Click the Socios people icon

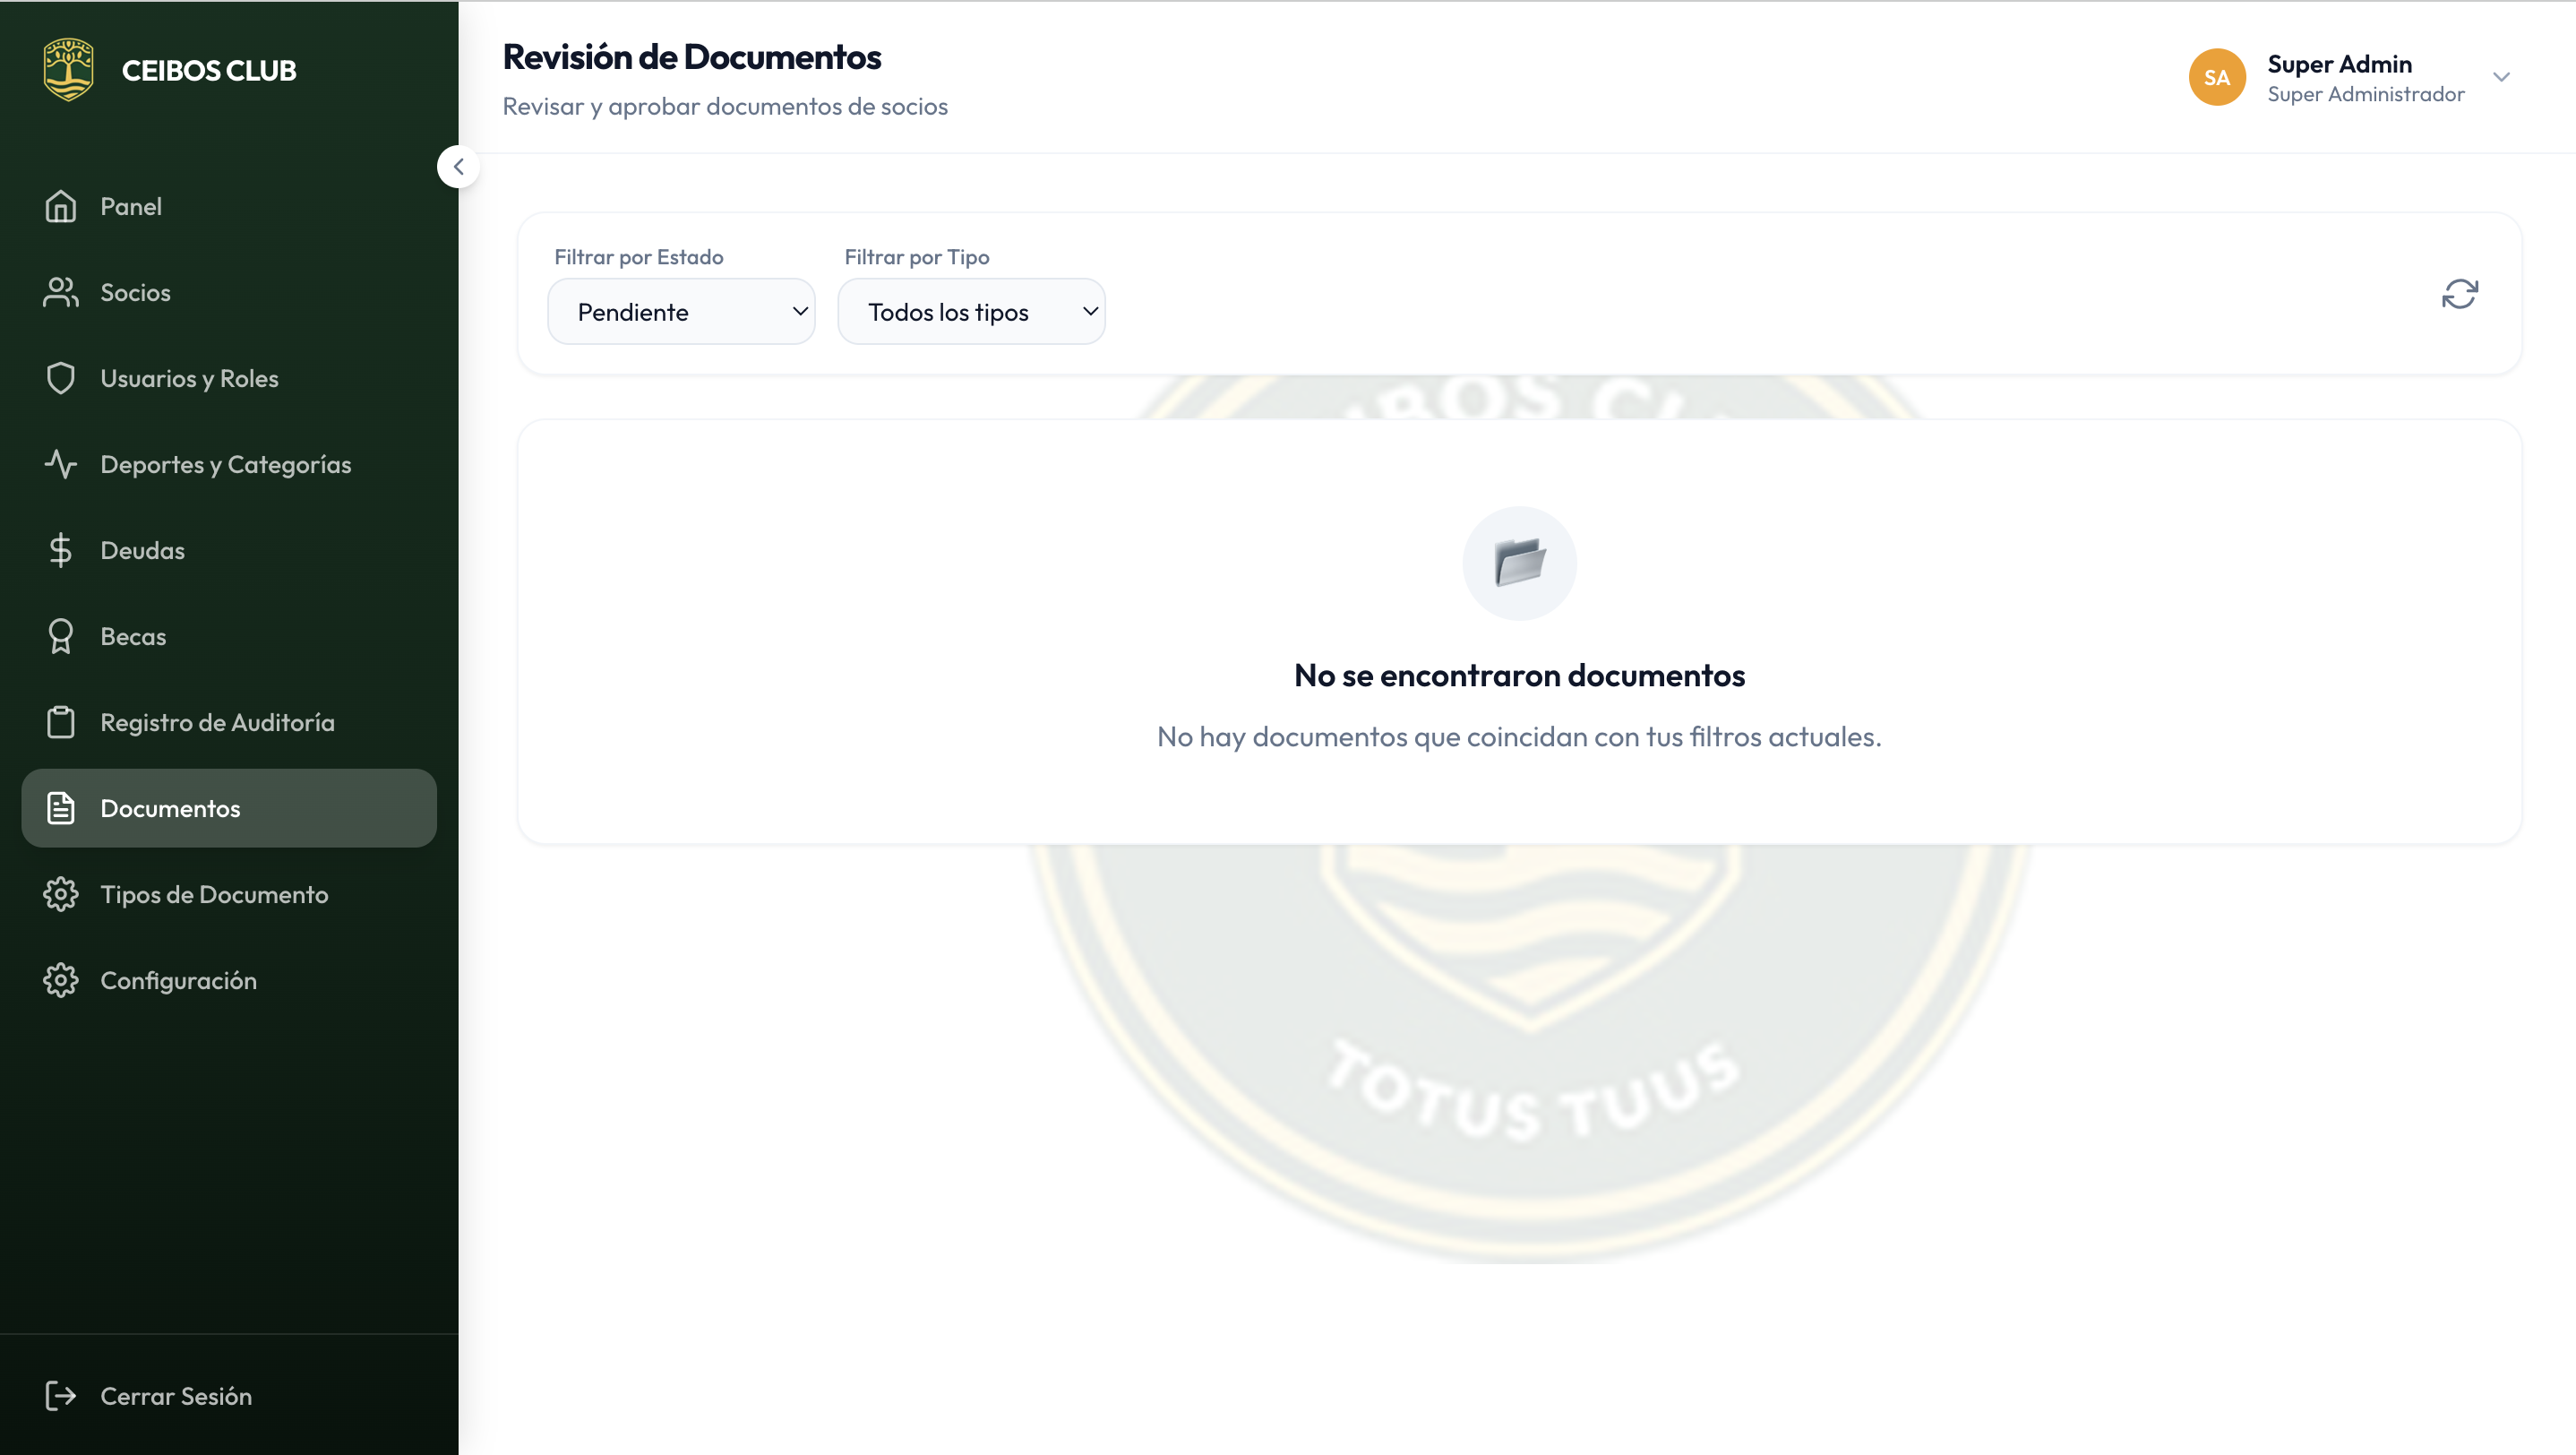(61, 292)
